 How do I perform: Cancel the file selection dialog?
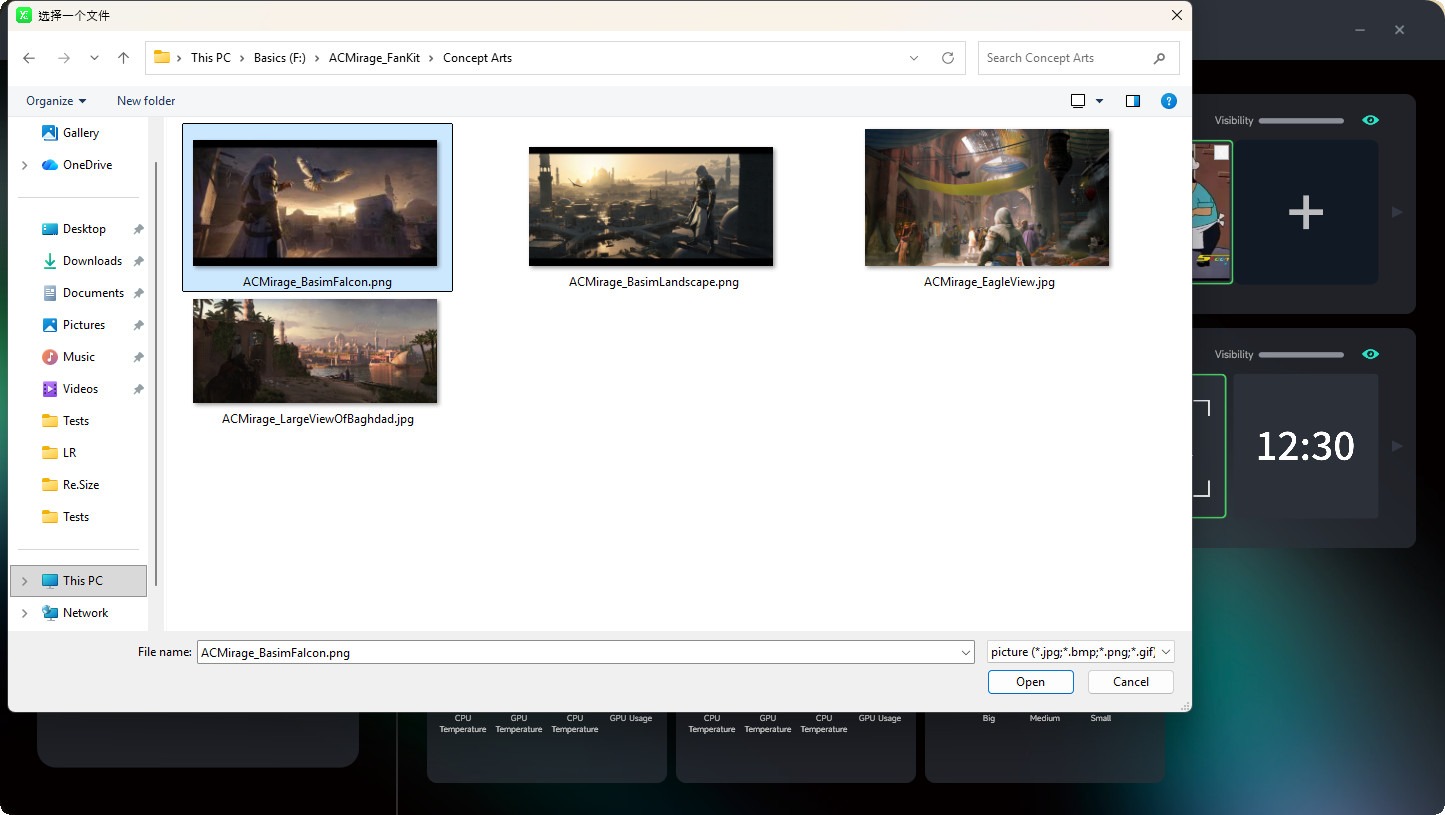pyautogui.click(x=1131, y=682)
